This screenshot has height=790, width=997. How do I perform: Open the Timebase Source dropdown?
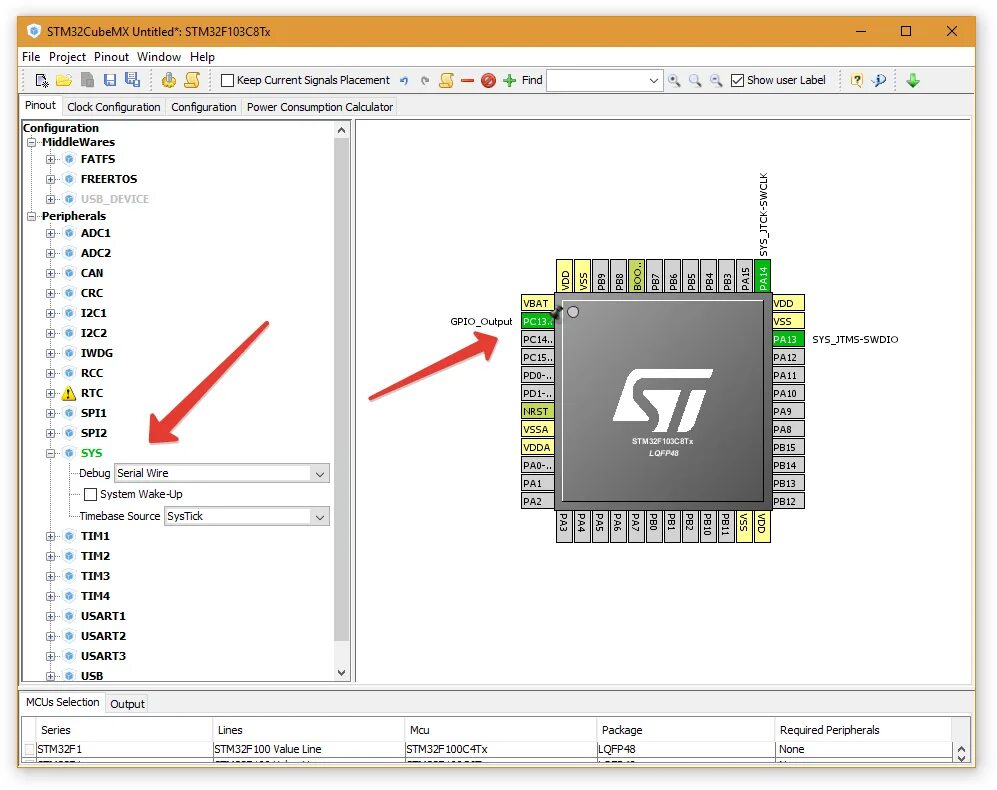pyautogui.click(x=320, y=517)
